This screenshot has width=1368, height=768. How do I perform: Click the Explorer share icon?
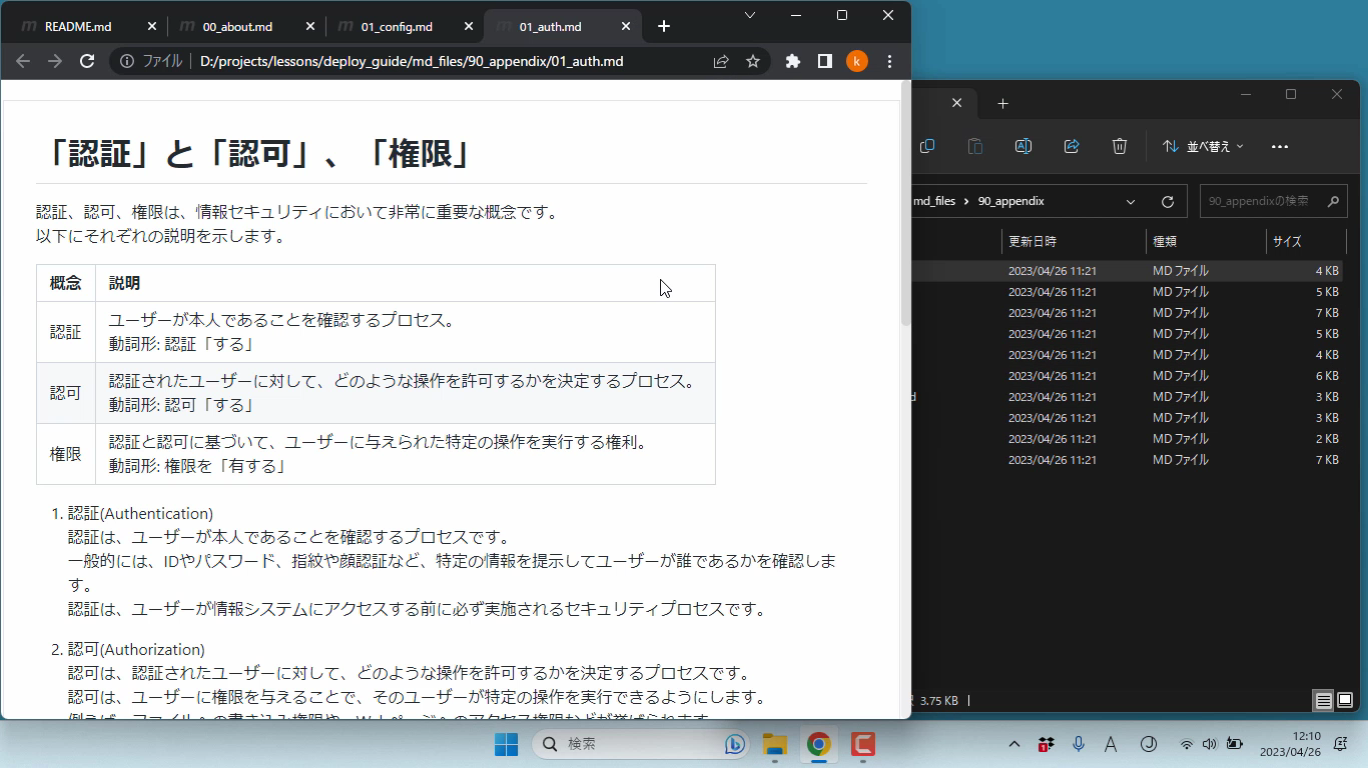pos(1072,146)
